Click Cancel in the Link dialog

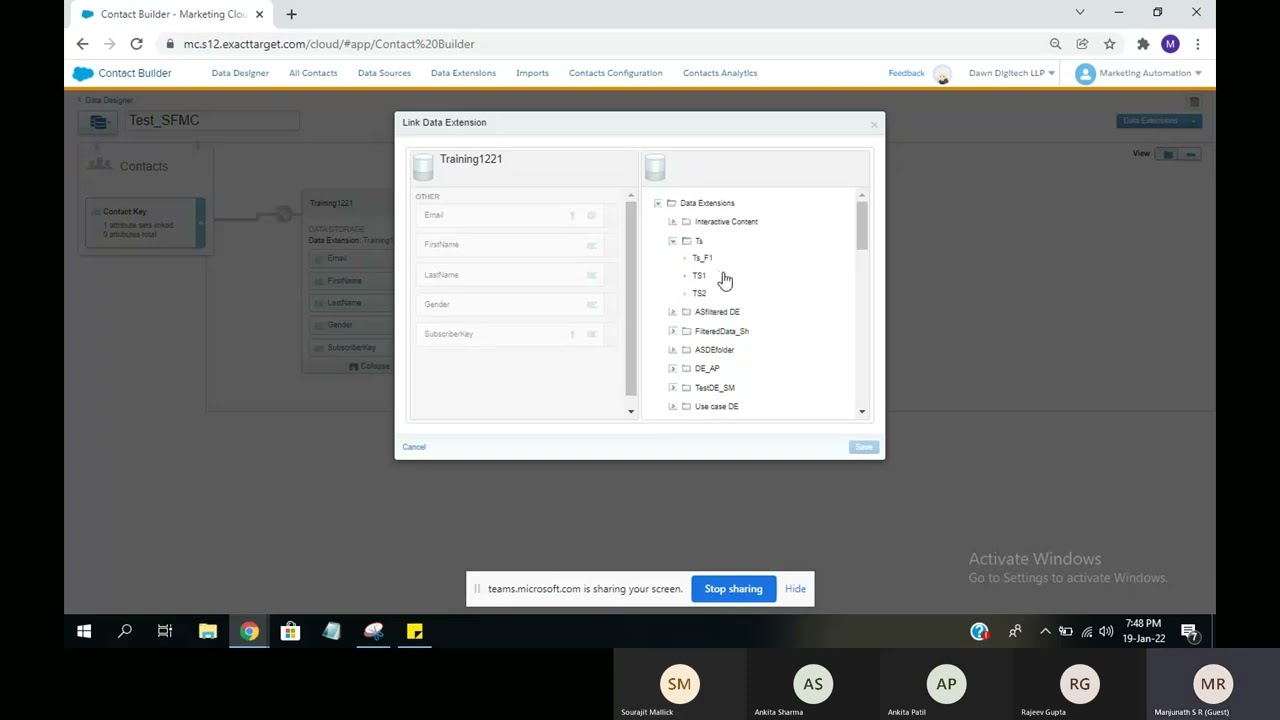[x=414, y=447]
